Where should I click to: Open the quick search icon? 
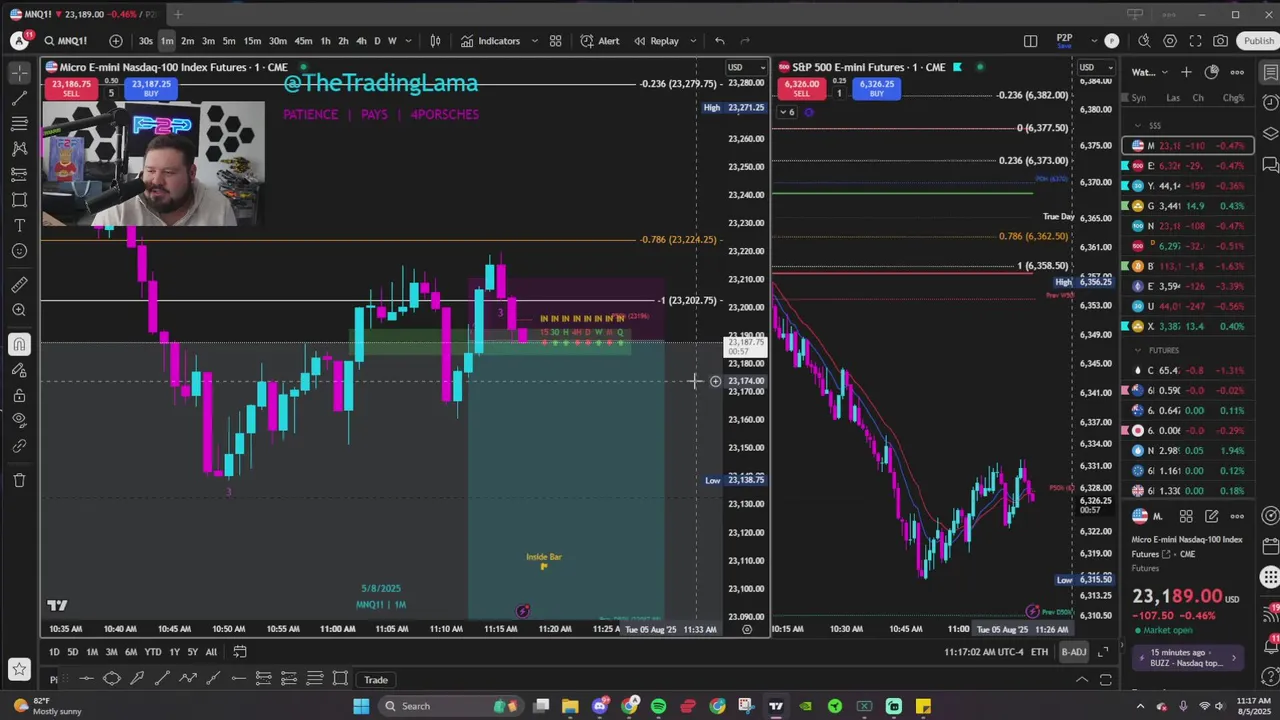coord(1144,41)
